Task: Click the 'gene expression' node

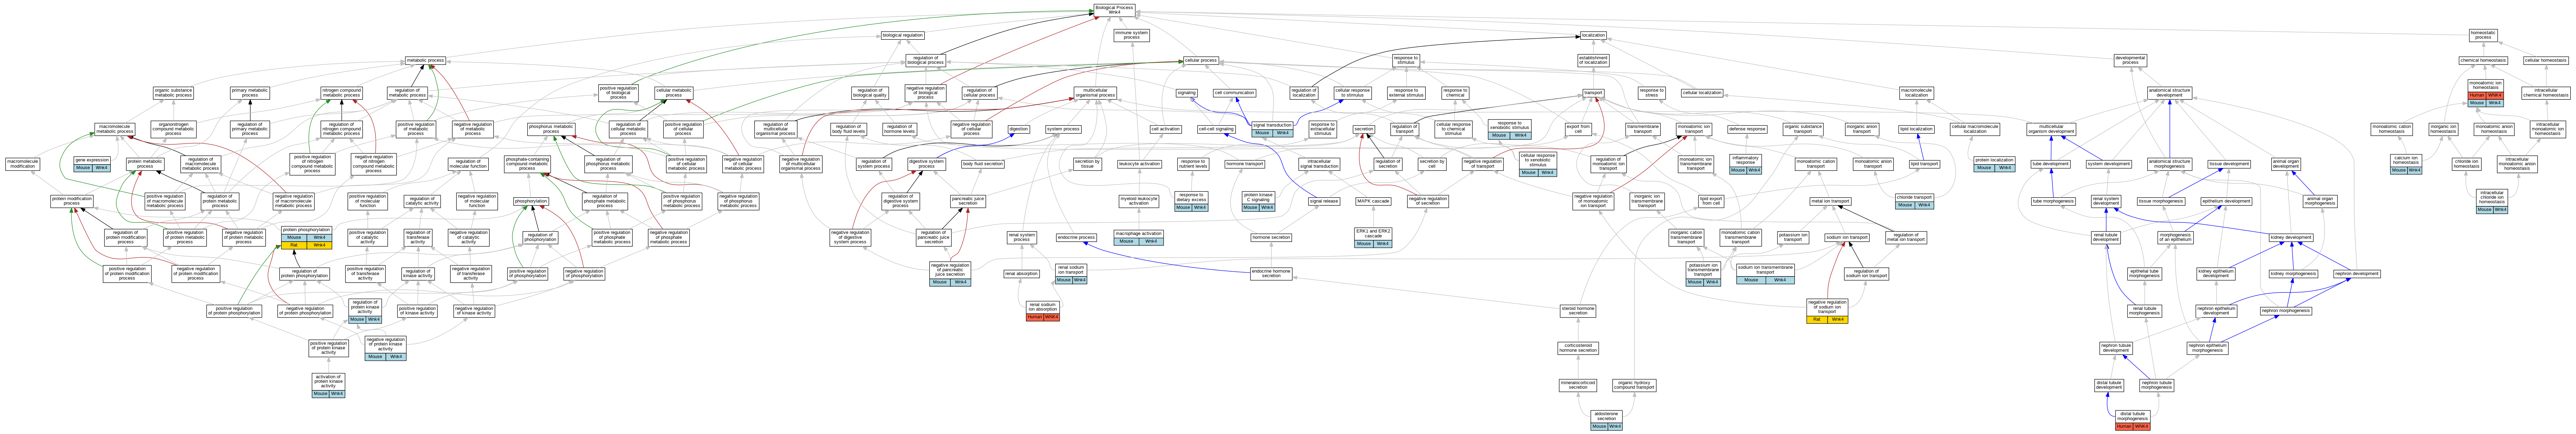Action: [x=92, y=163]
